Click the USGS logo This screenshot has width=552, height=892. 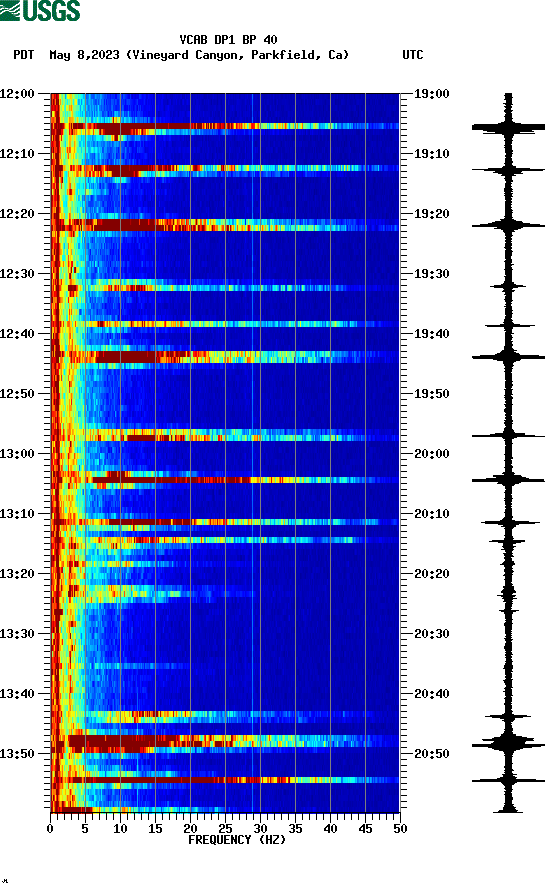coord(40,10)
